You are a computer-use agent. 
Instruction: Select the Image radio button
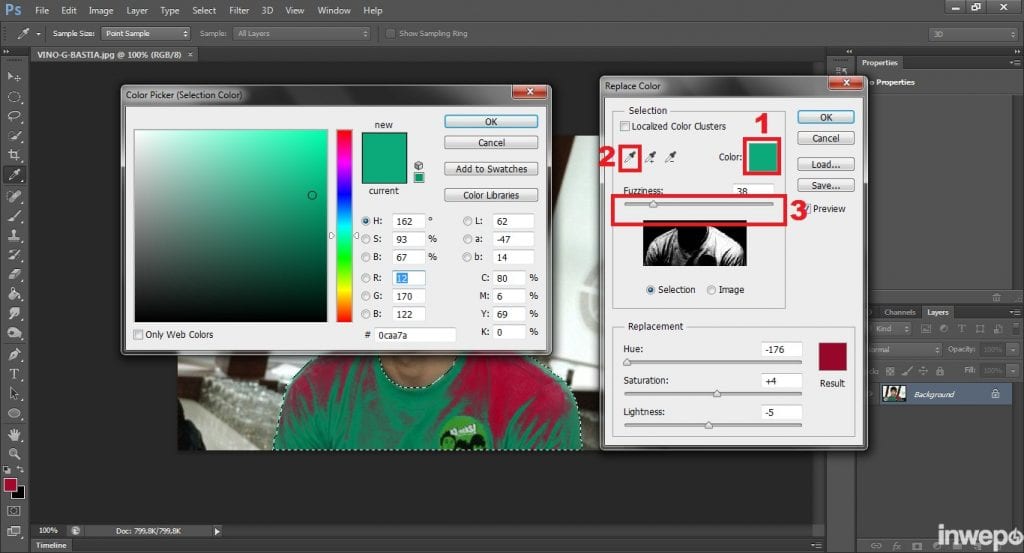pos(712,290)
